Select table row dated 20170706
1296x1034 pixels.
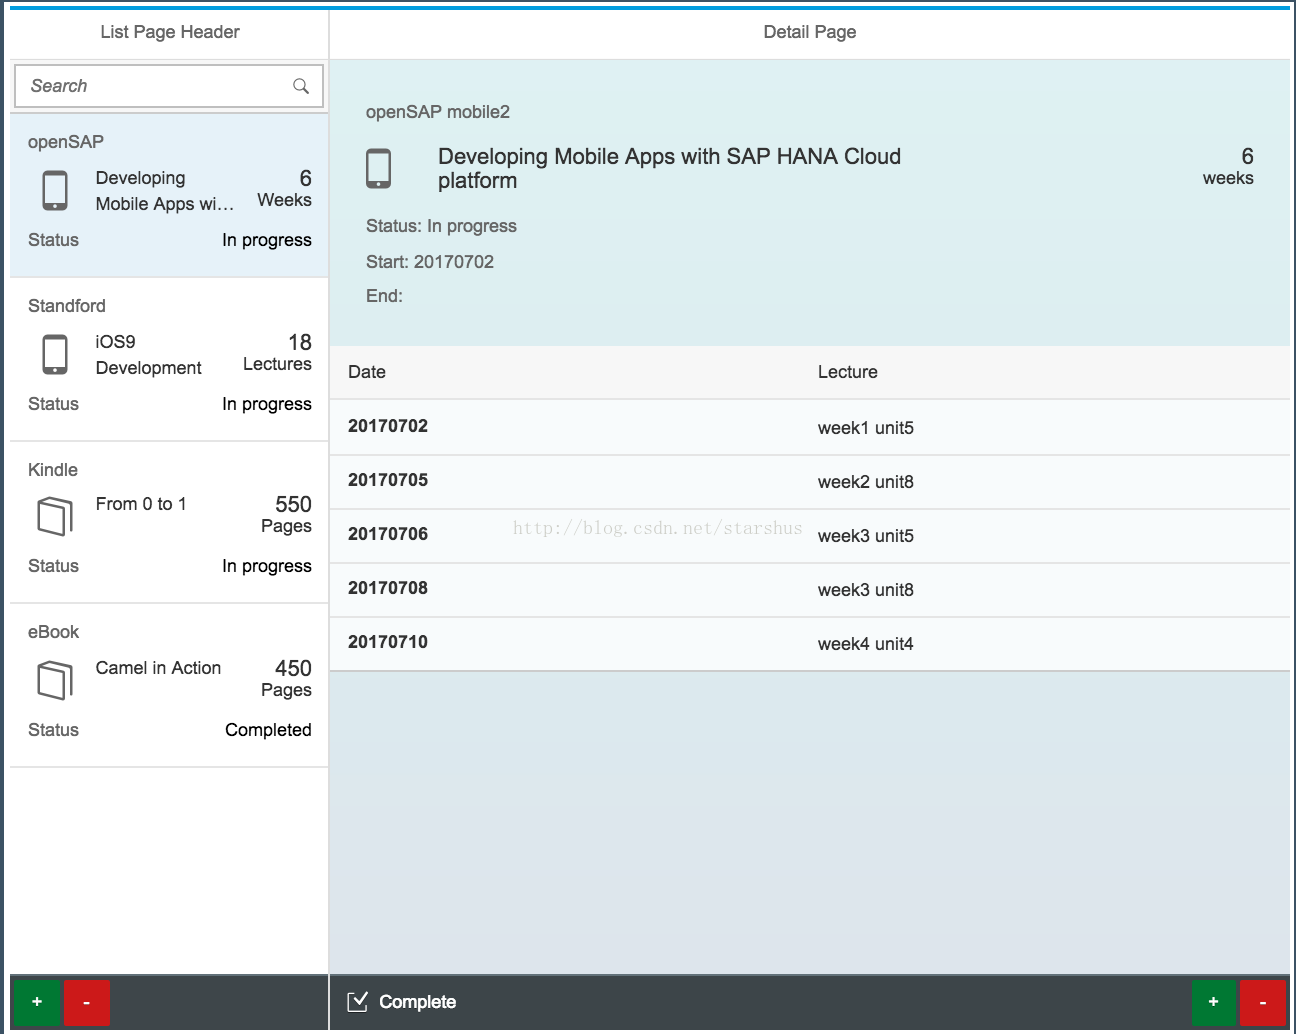coord(809,535)
